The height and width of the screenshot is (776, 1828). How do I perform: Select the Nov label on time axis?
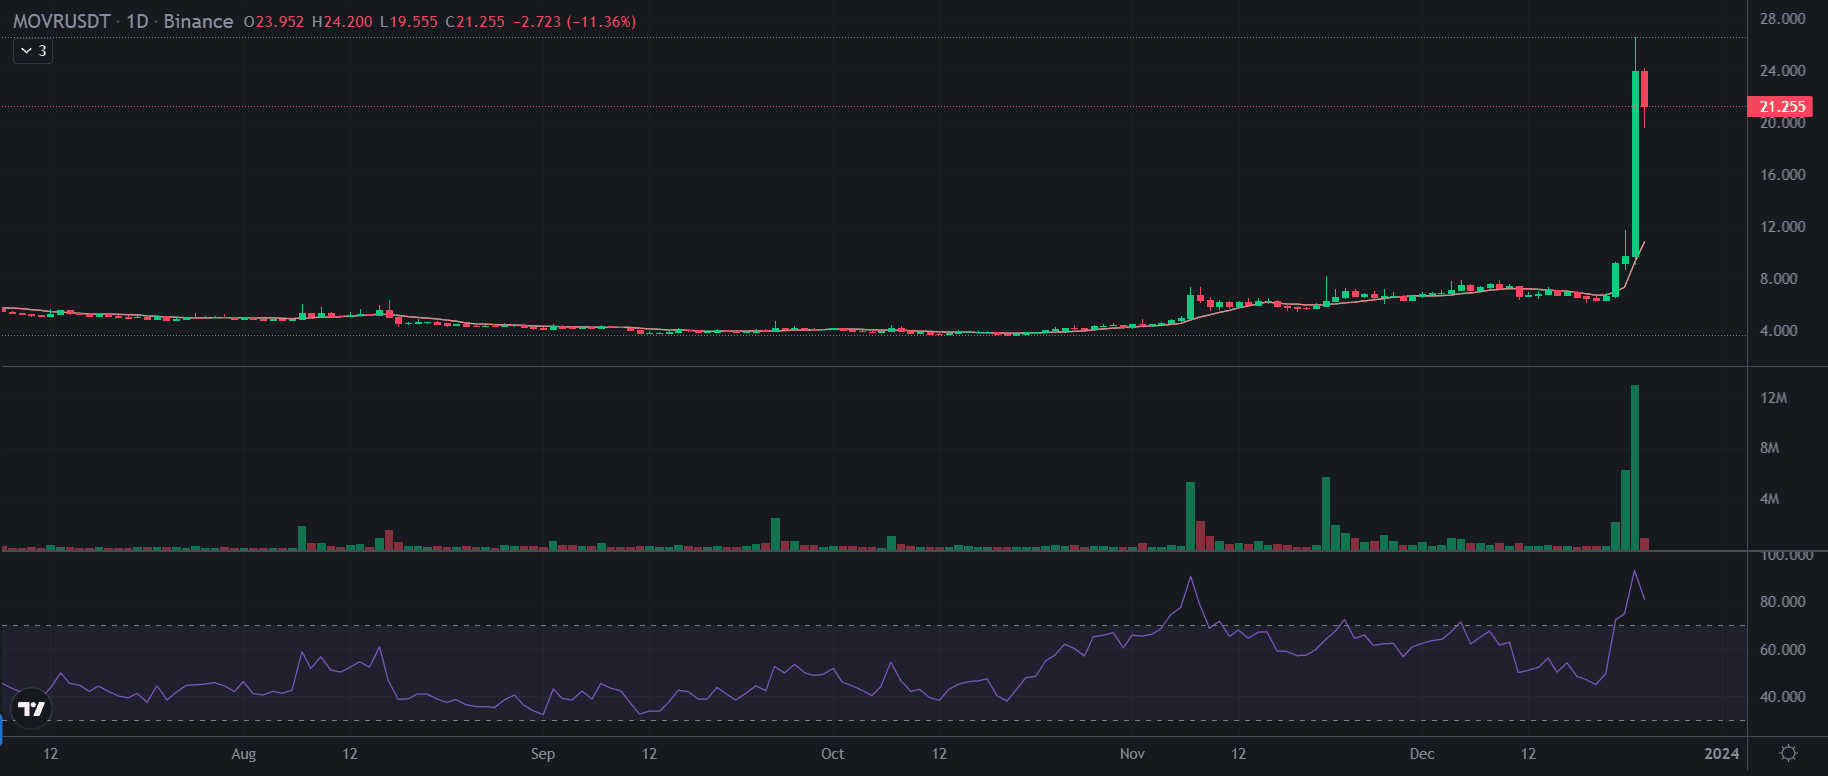[x=1132, y=754]
